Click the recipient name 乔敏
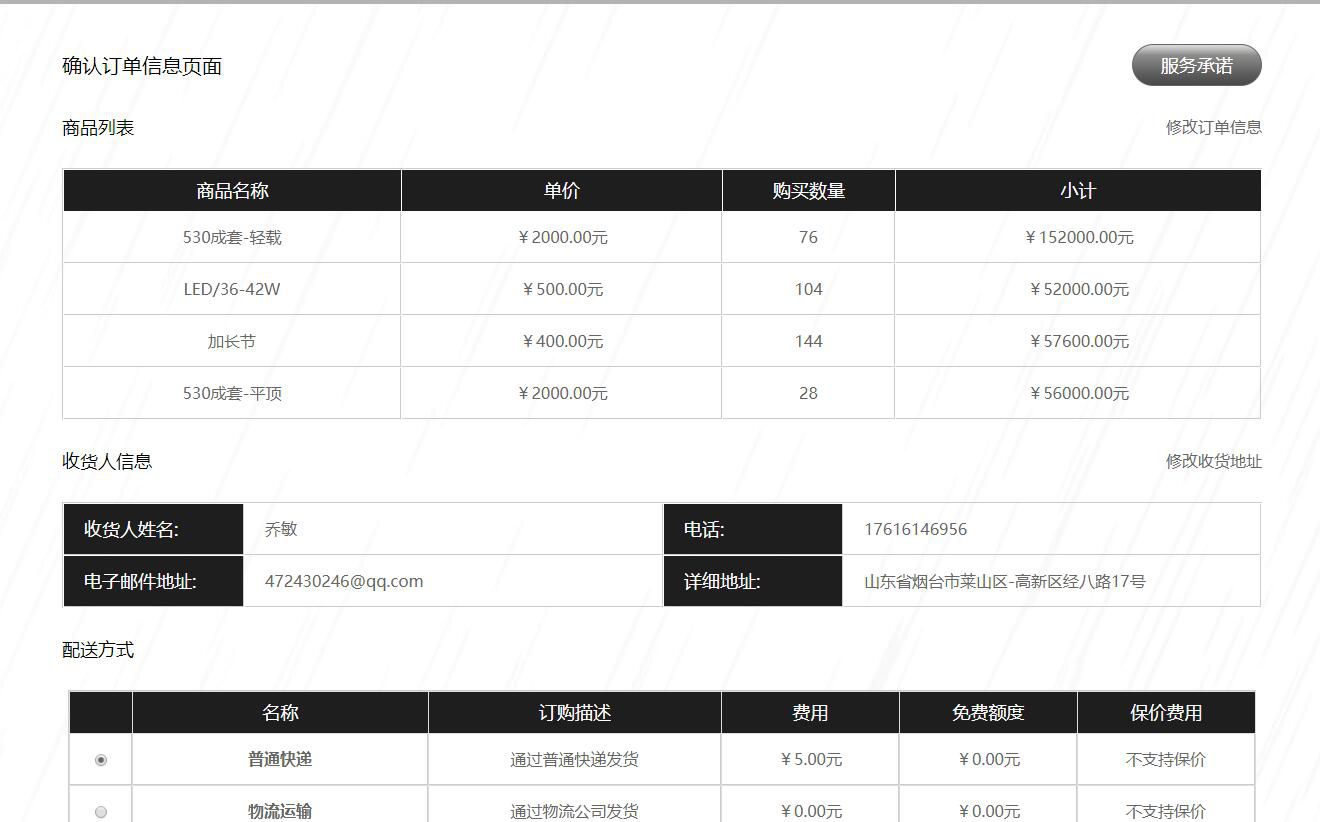Image resolution: width=1320 pixels, height=822 pixels. tap(281, 529)
